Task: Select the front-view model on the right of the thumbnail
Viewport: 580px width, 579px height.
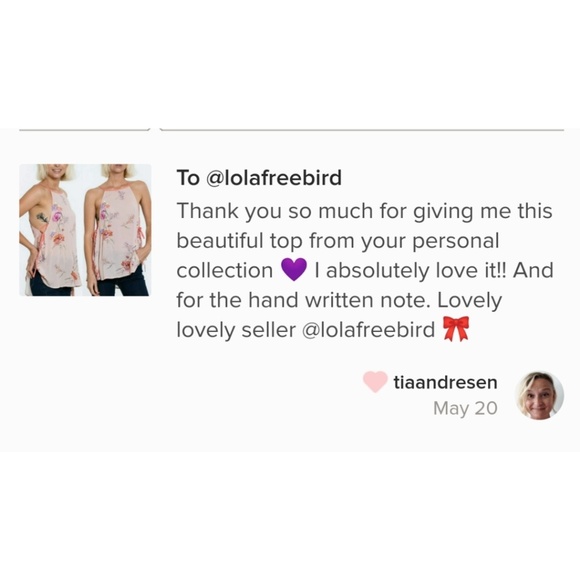Action: [118, 230]
